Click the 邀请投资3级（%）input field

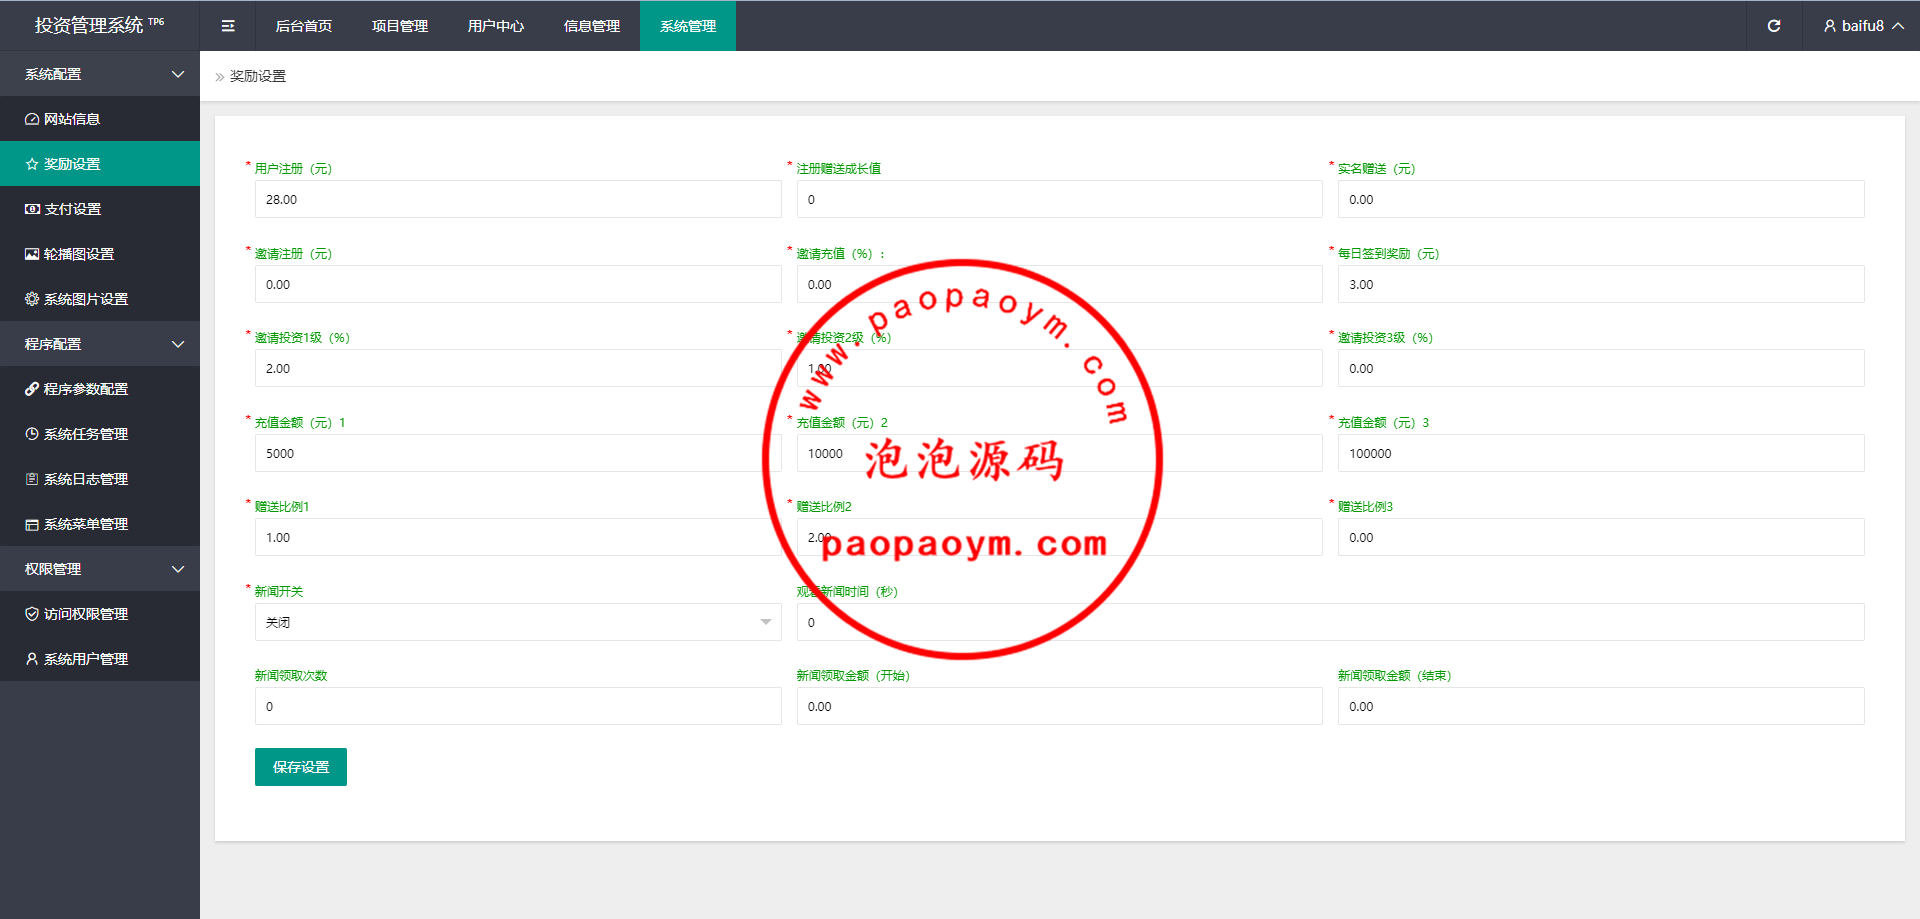tap(1601, 368)
